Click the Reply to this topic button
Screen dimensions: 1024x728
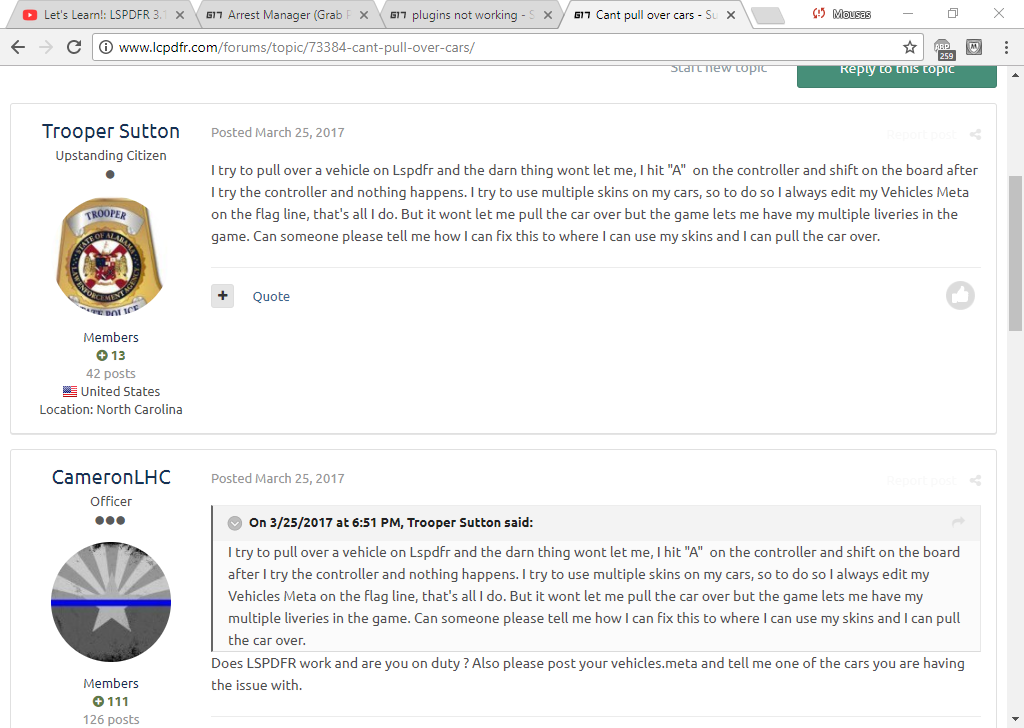coord(897,72)
